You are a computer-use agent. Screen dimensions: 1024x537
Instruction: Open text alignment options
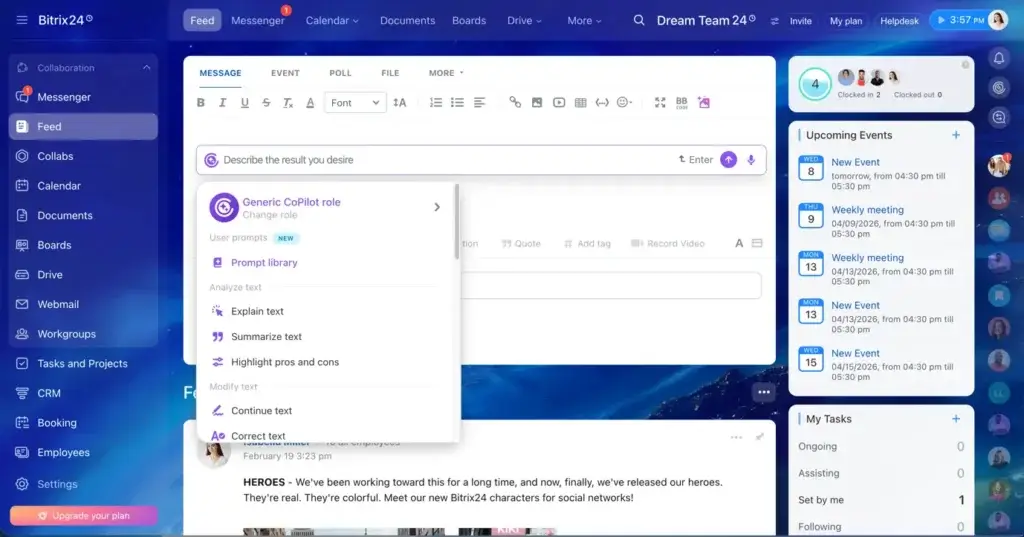479,103
